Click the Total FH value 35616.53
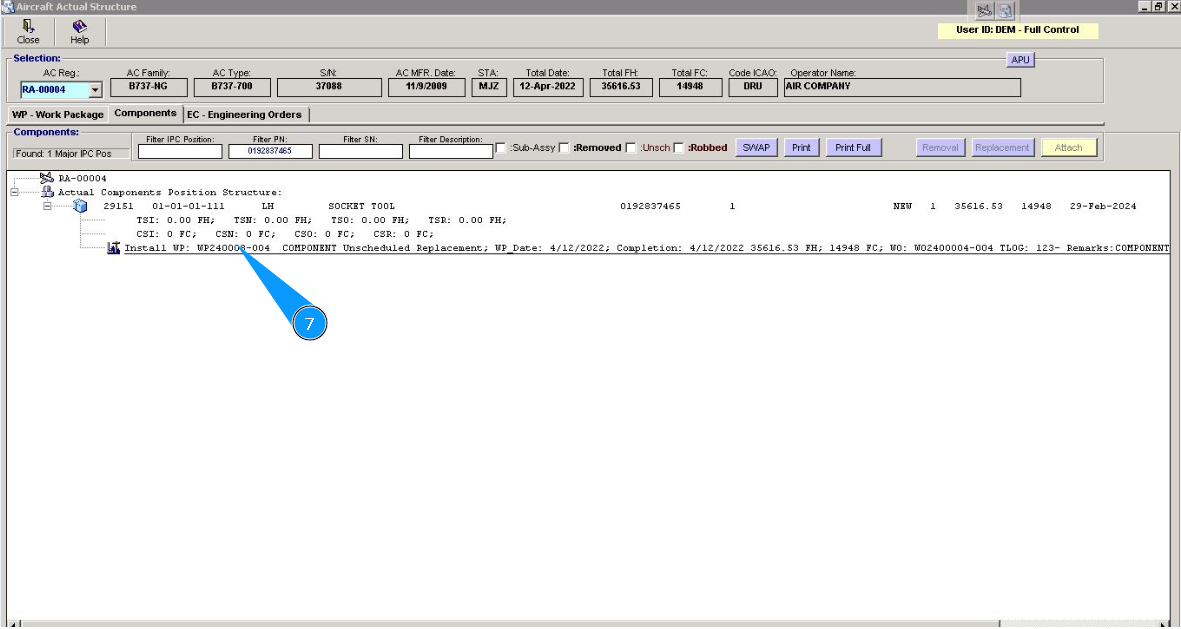 click(621, 87)
